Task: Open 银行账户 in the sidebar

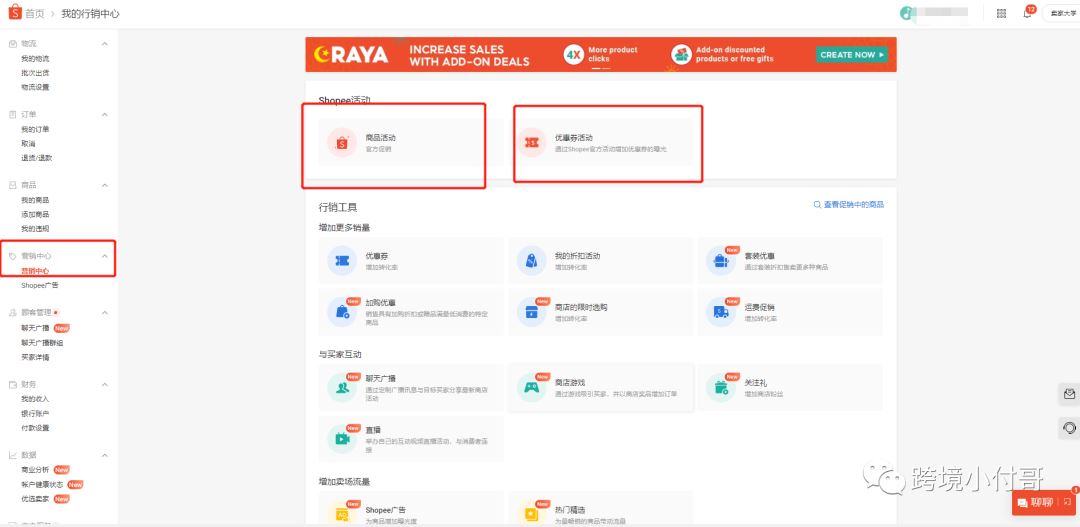Action: click(35, 413)
